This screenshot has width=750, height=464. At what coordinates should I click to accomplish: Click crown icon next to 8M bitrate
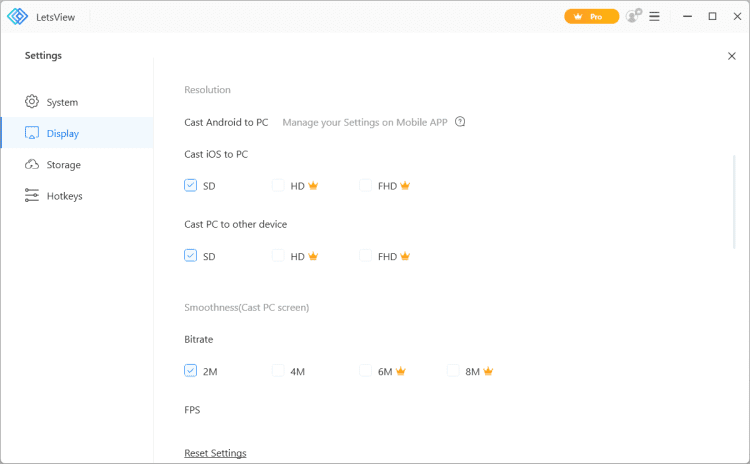(488, 371)
